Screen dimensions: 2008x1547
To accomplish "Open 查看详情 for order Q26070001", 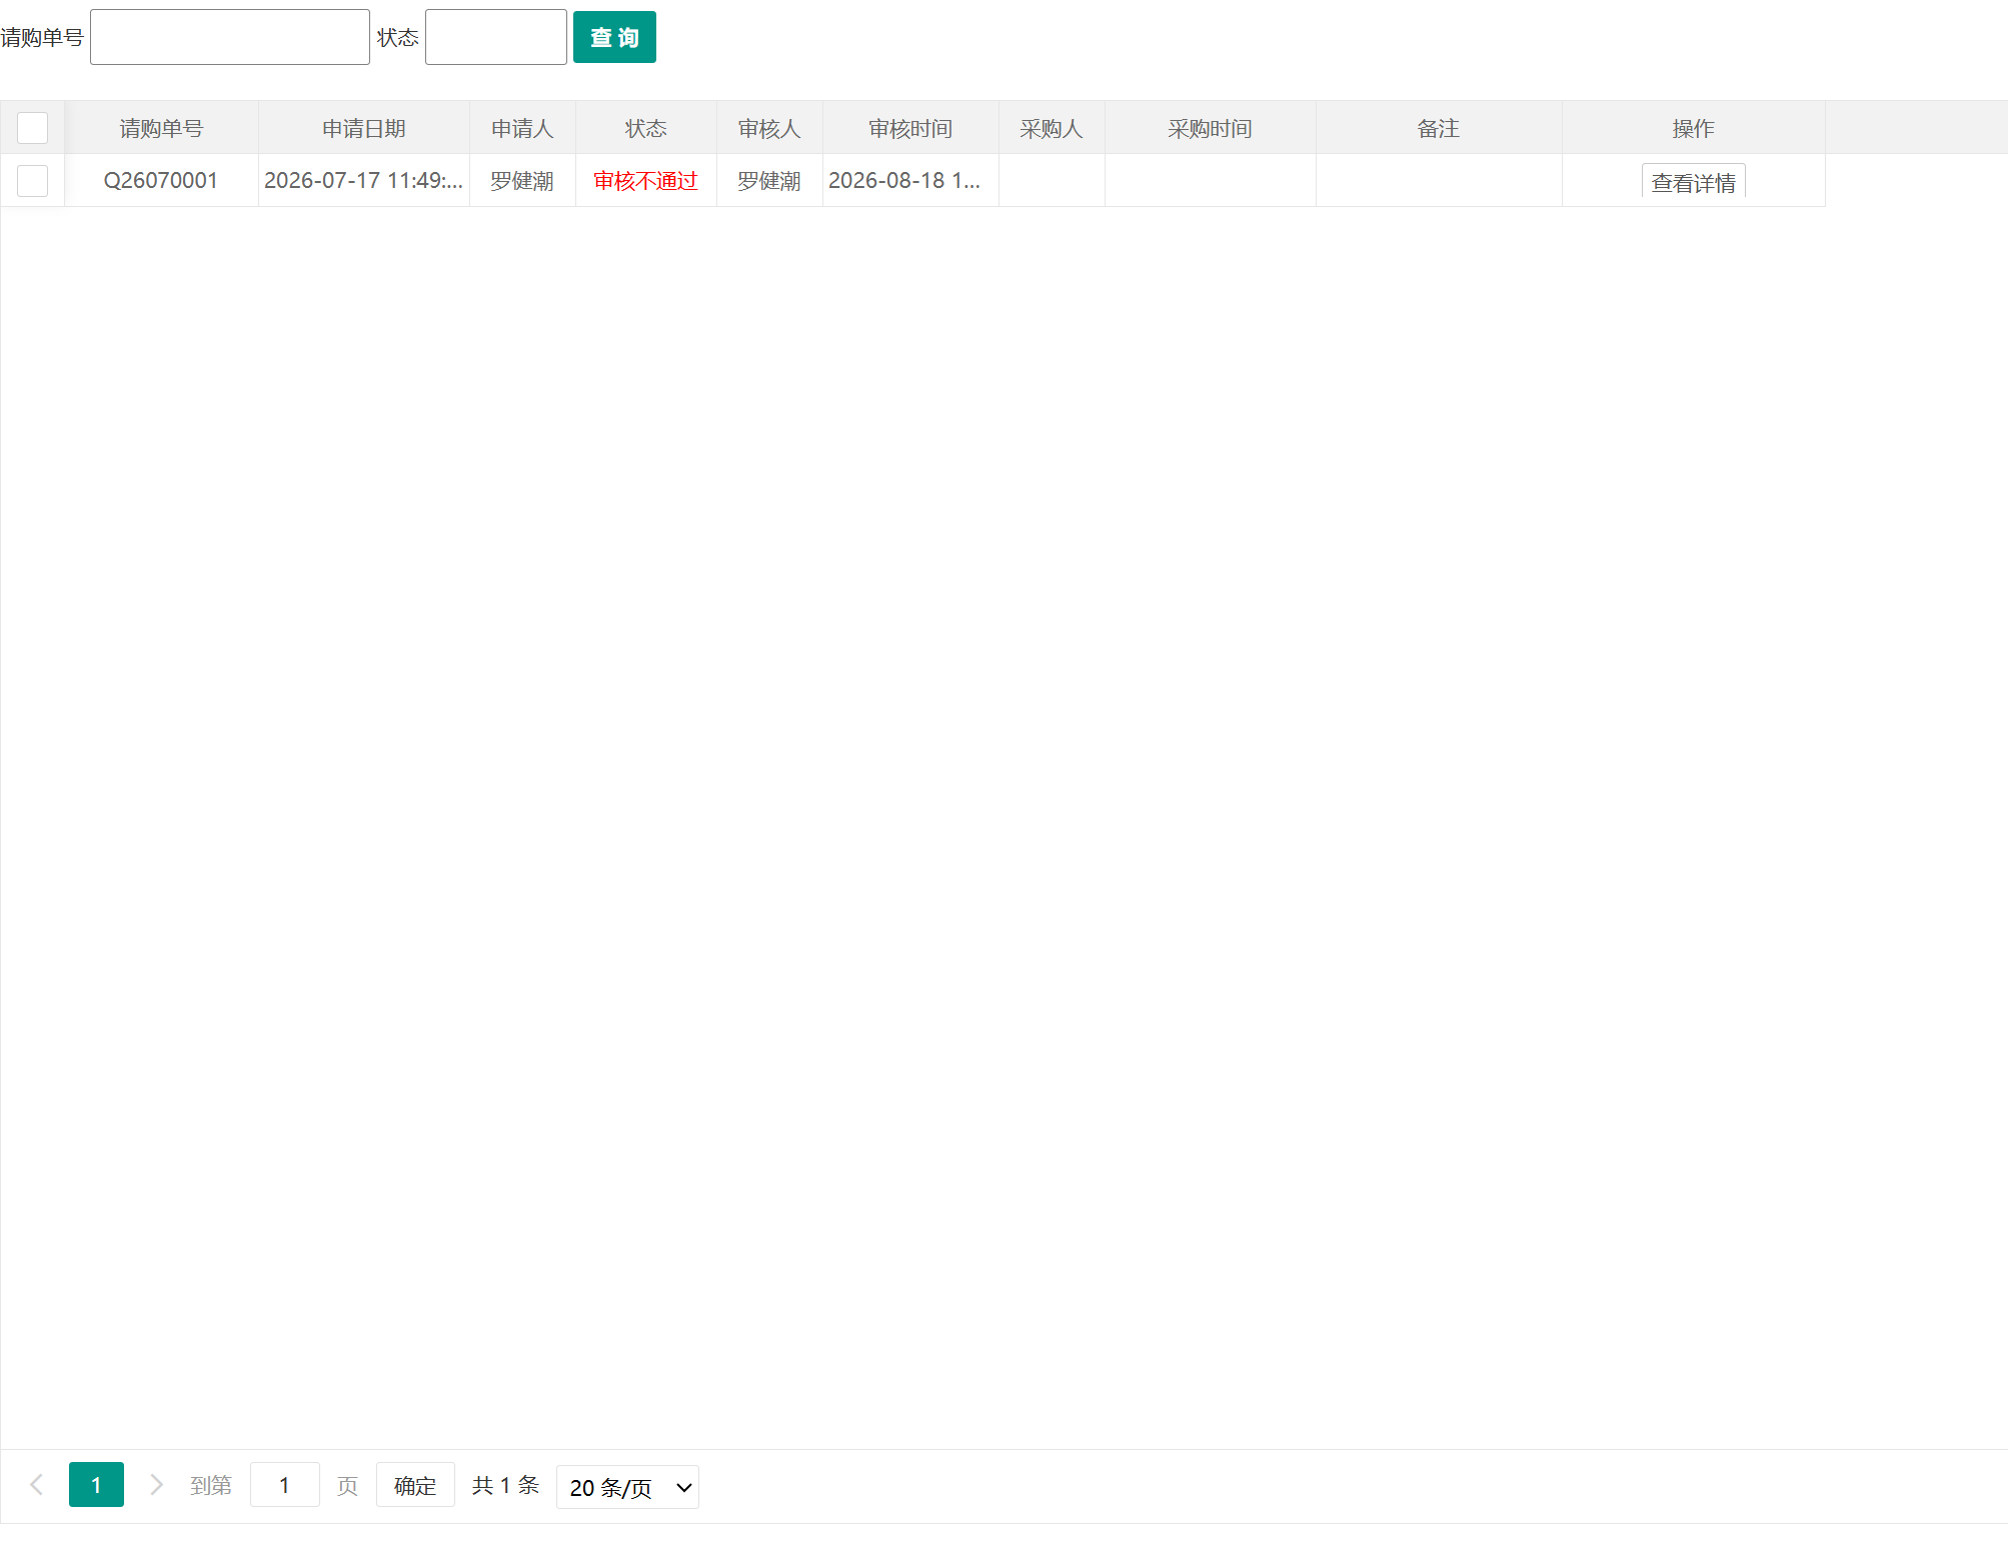I will pyautogui.click(x=1693, y=182).
